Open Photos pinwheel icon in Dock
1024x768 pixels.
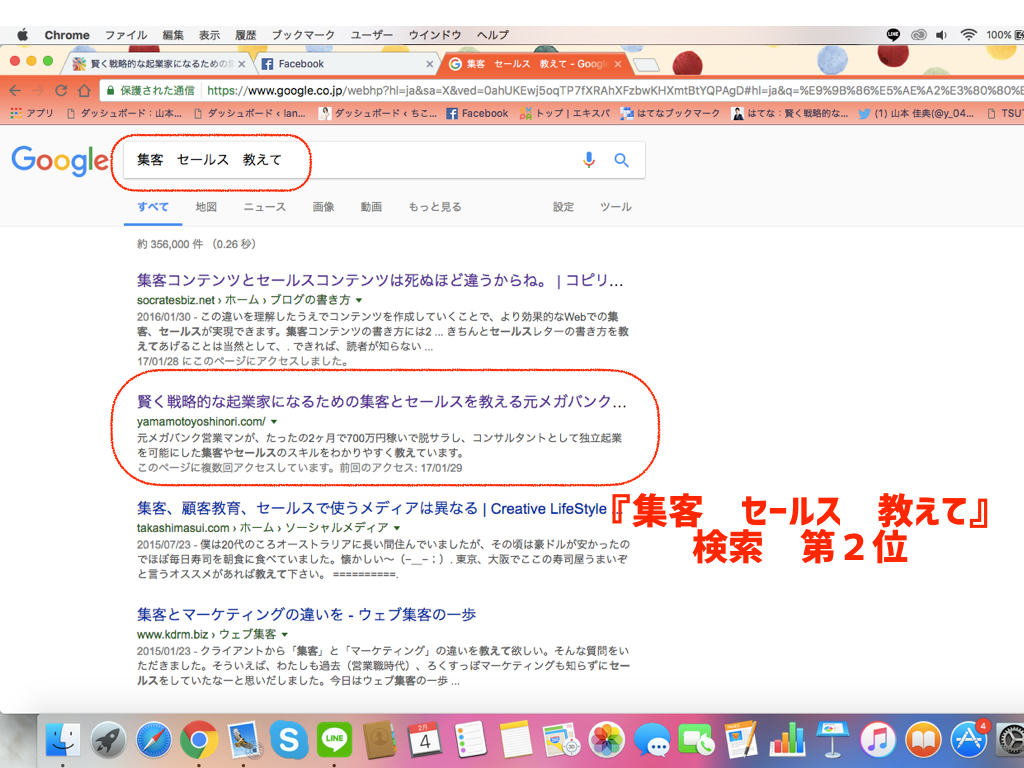(x=607, y=741)
